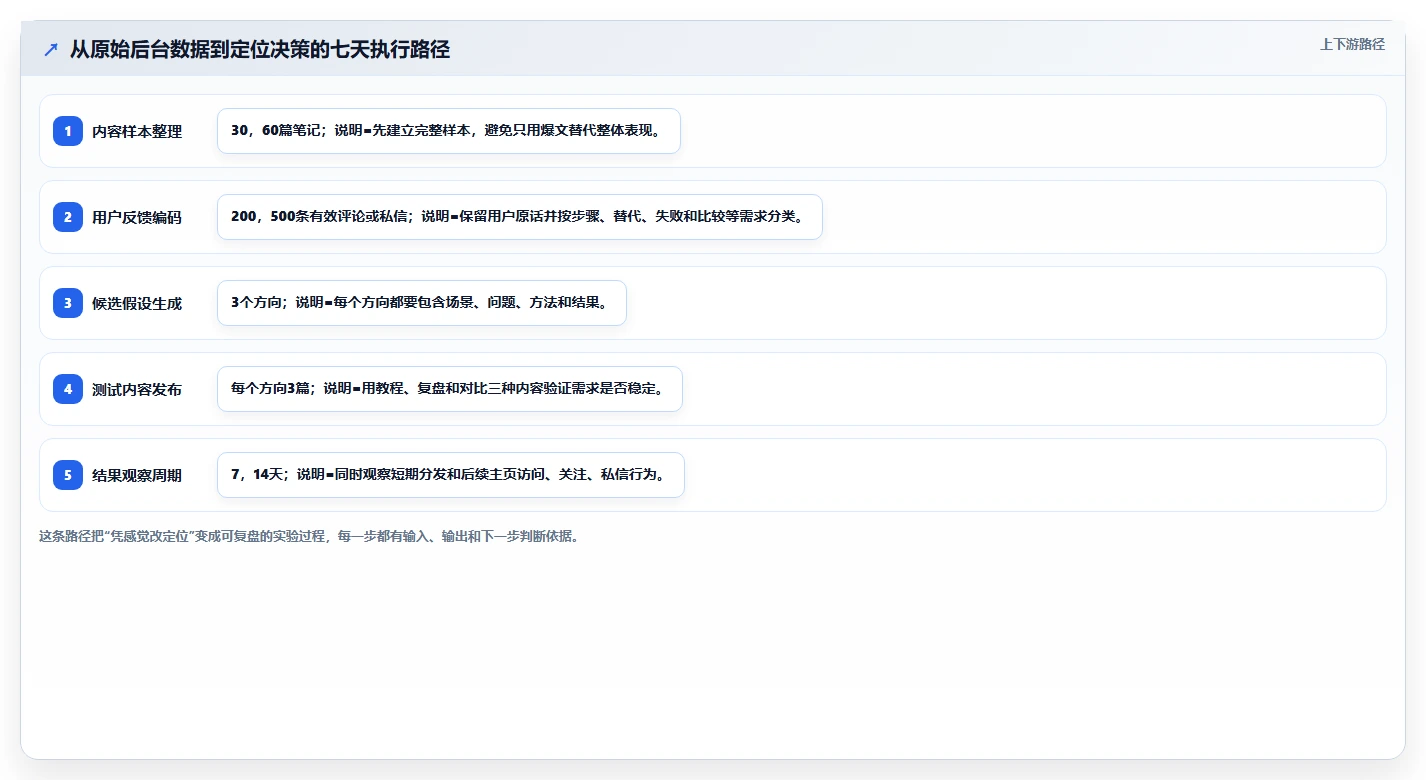
Task: Click the 用户反馈编码 step label
Action: pyautogui.click(x=137, y=217)
